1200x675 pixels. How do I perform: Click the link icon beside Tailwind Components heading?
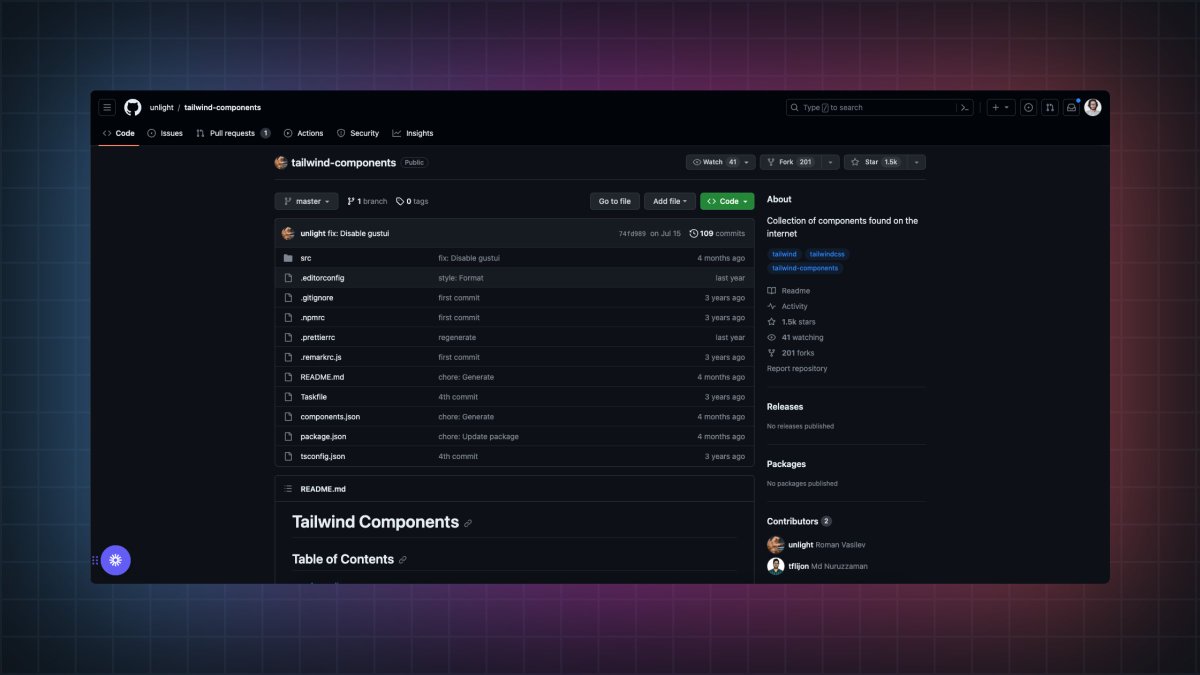point(468,523)
